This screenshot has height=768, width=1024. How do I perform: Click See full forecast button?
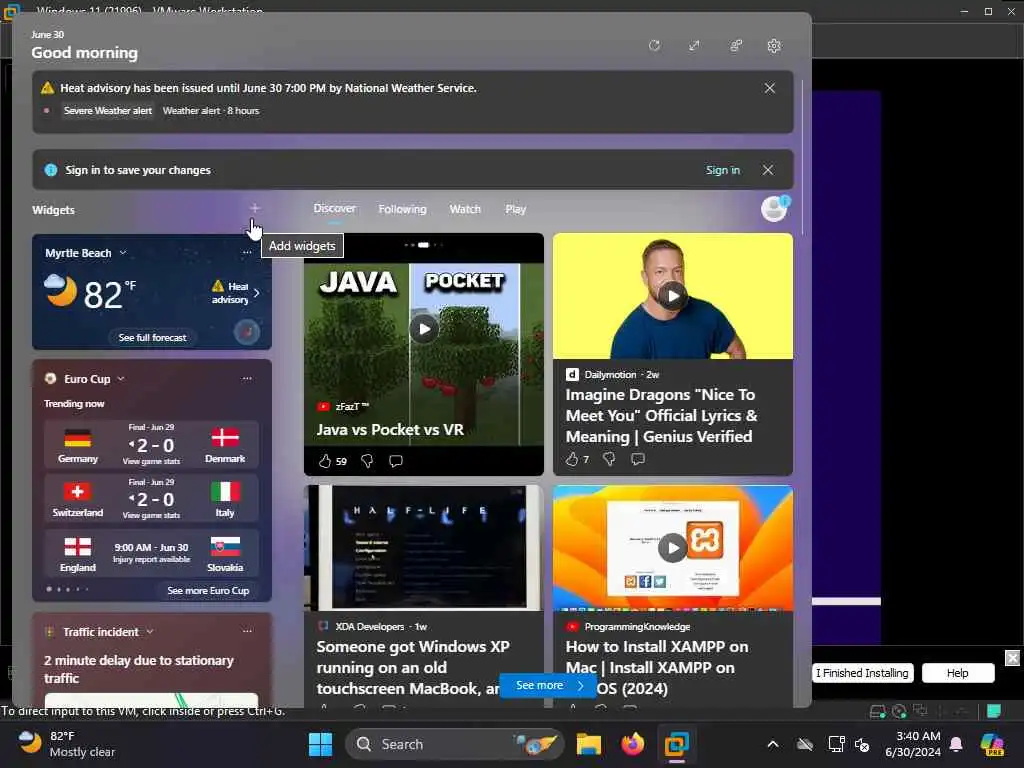click(x=152, y=338)
